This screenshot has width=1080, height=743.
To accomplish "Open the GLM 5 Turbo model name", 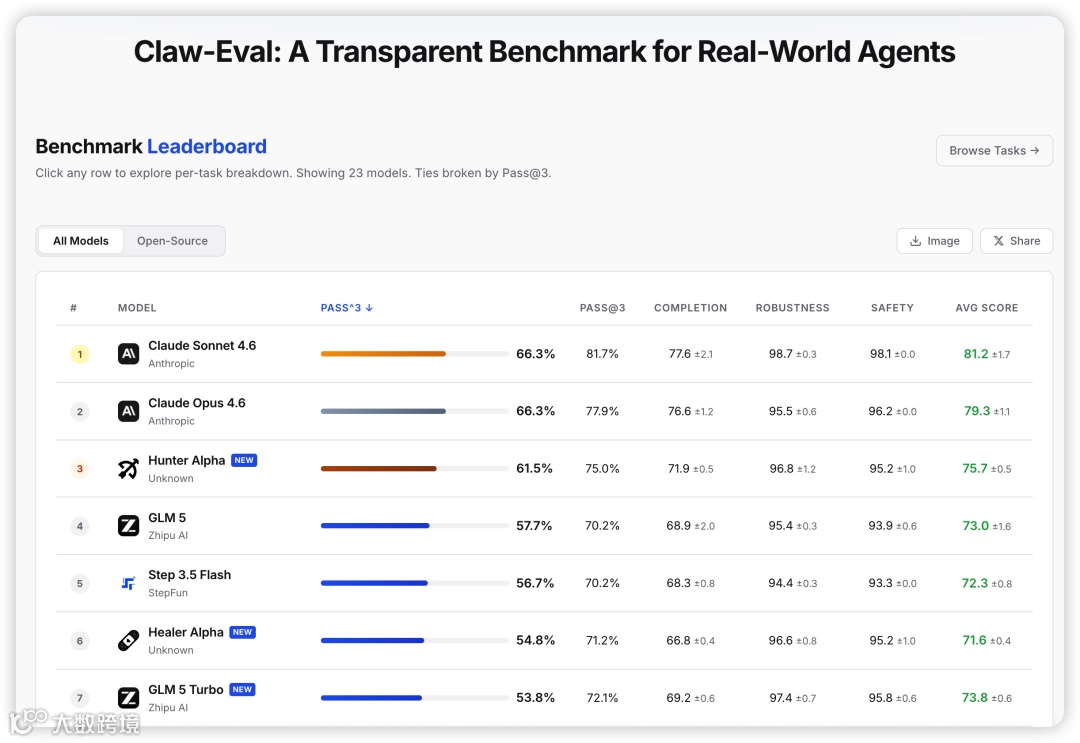I will (x=185, y=689).
